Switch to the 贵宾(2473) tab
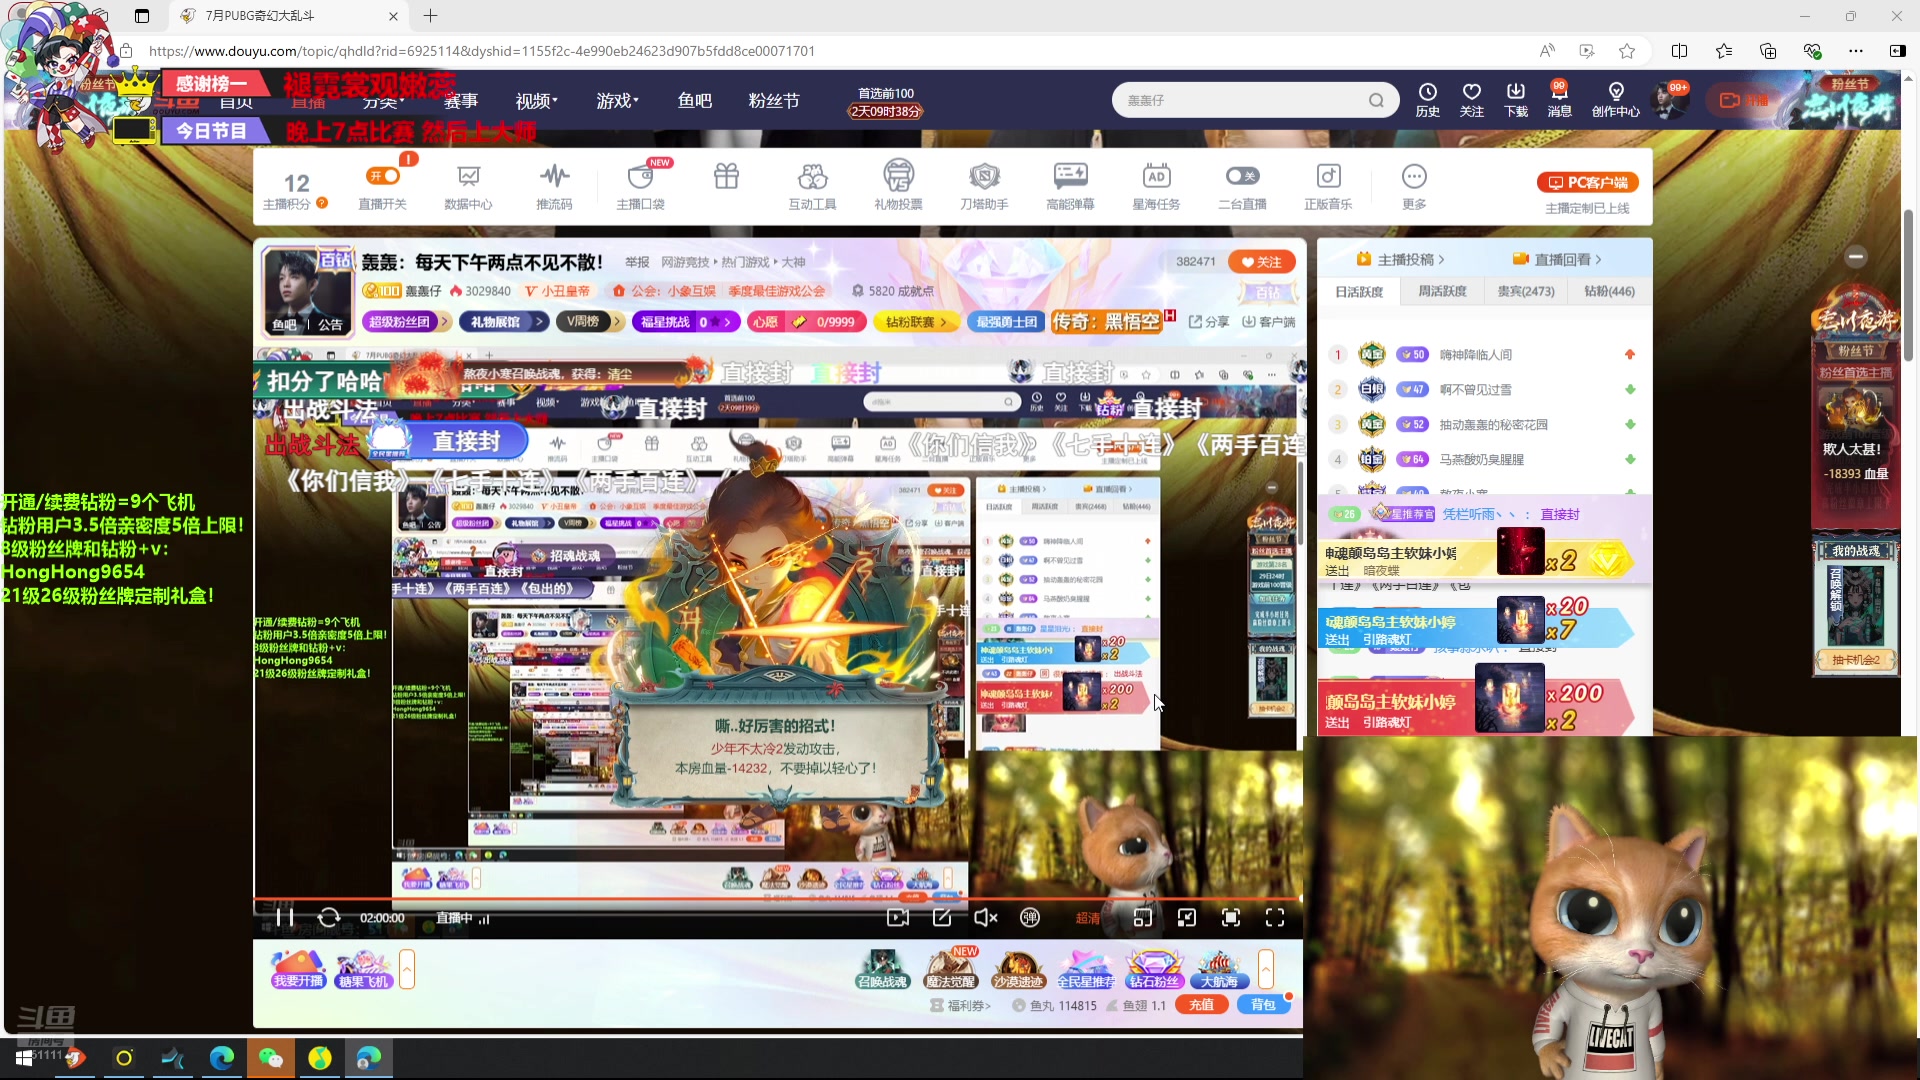The width and height of the screenshot is (1920, 1080). (1525, 291)
